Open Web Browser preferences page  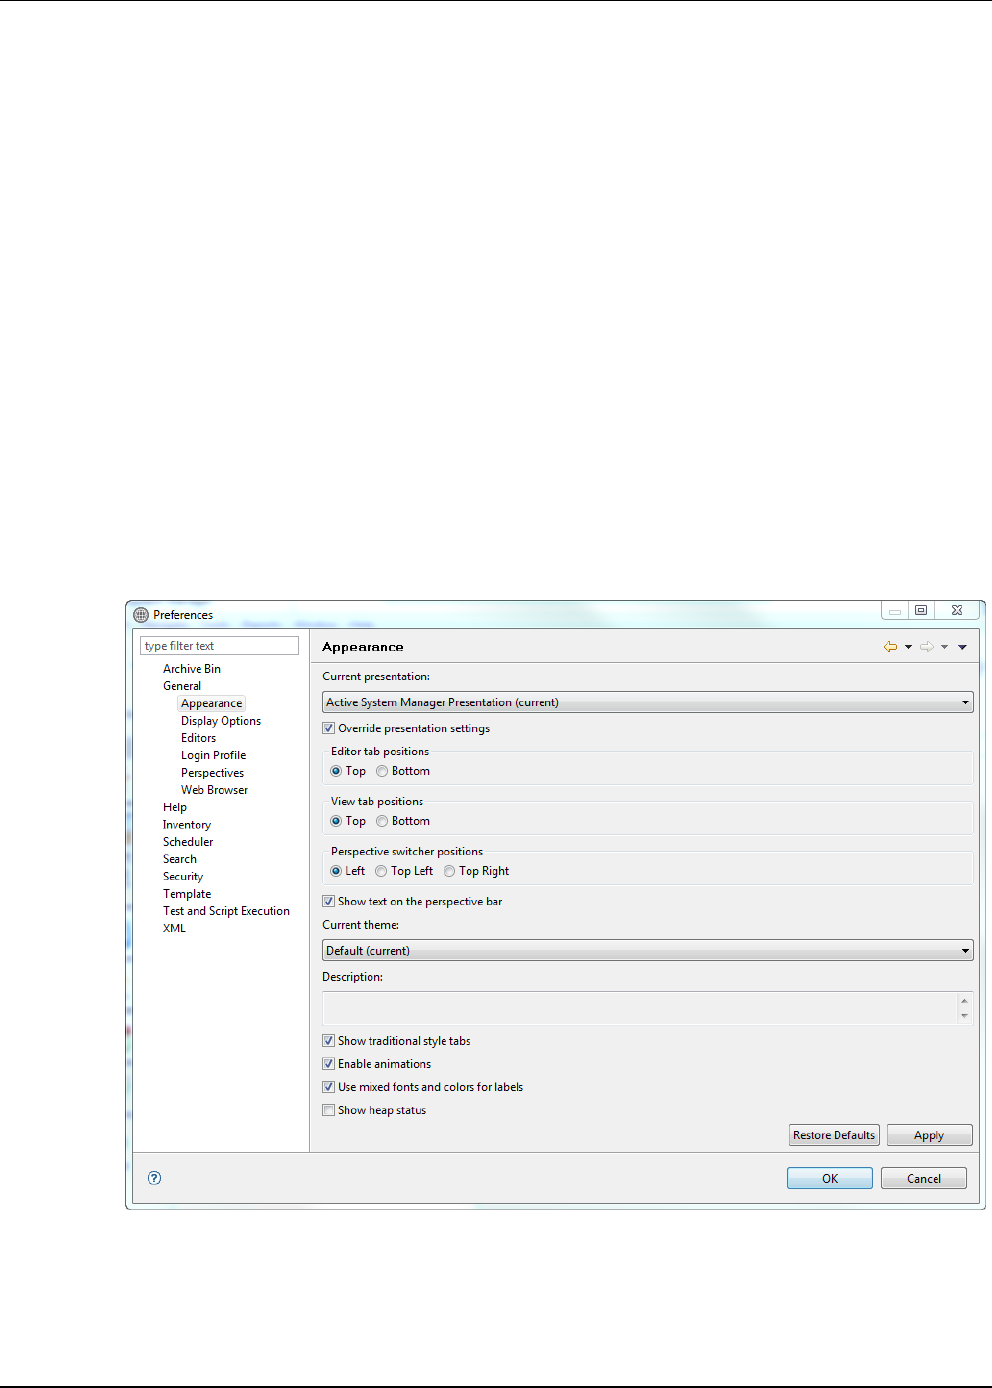214,790
